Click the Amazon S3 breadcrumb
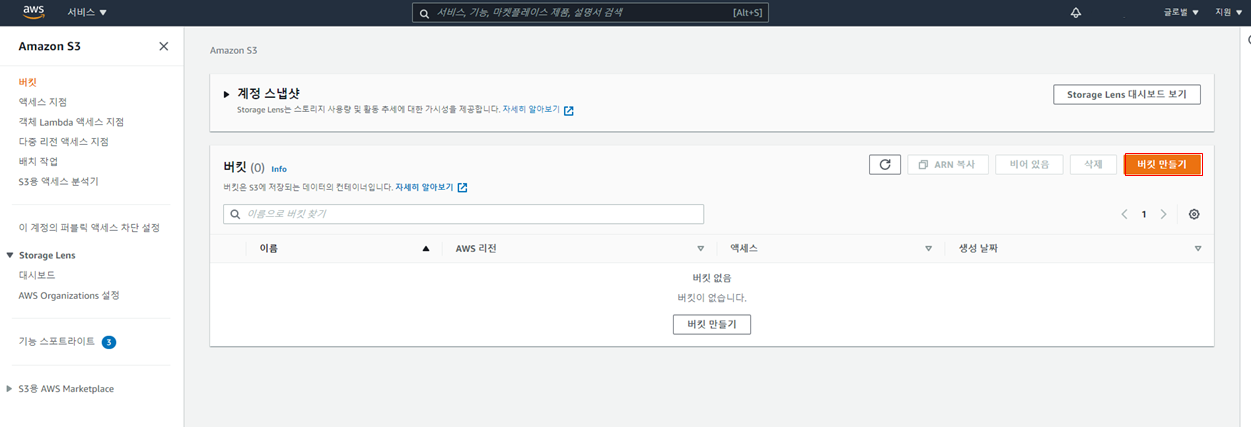1251x427 pixels. 234,49
